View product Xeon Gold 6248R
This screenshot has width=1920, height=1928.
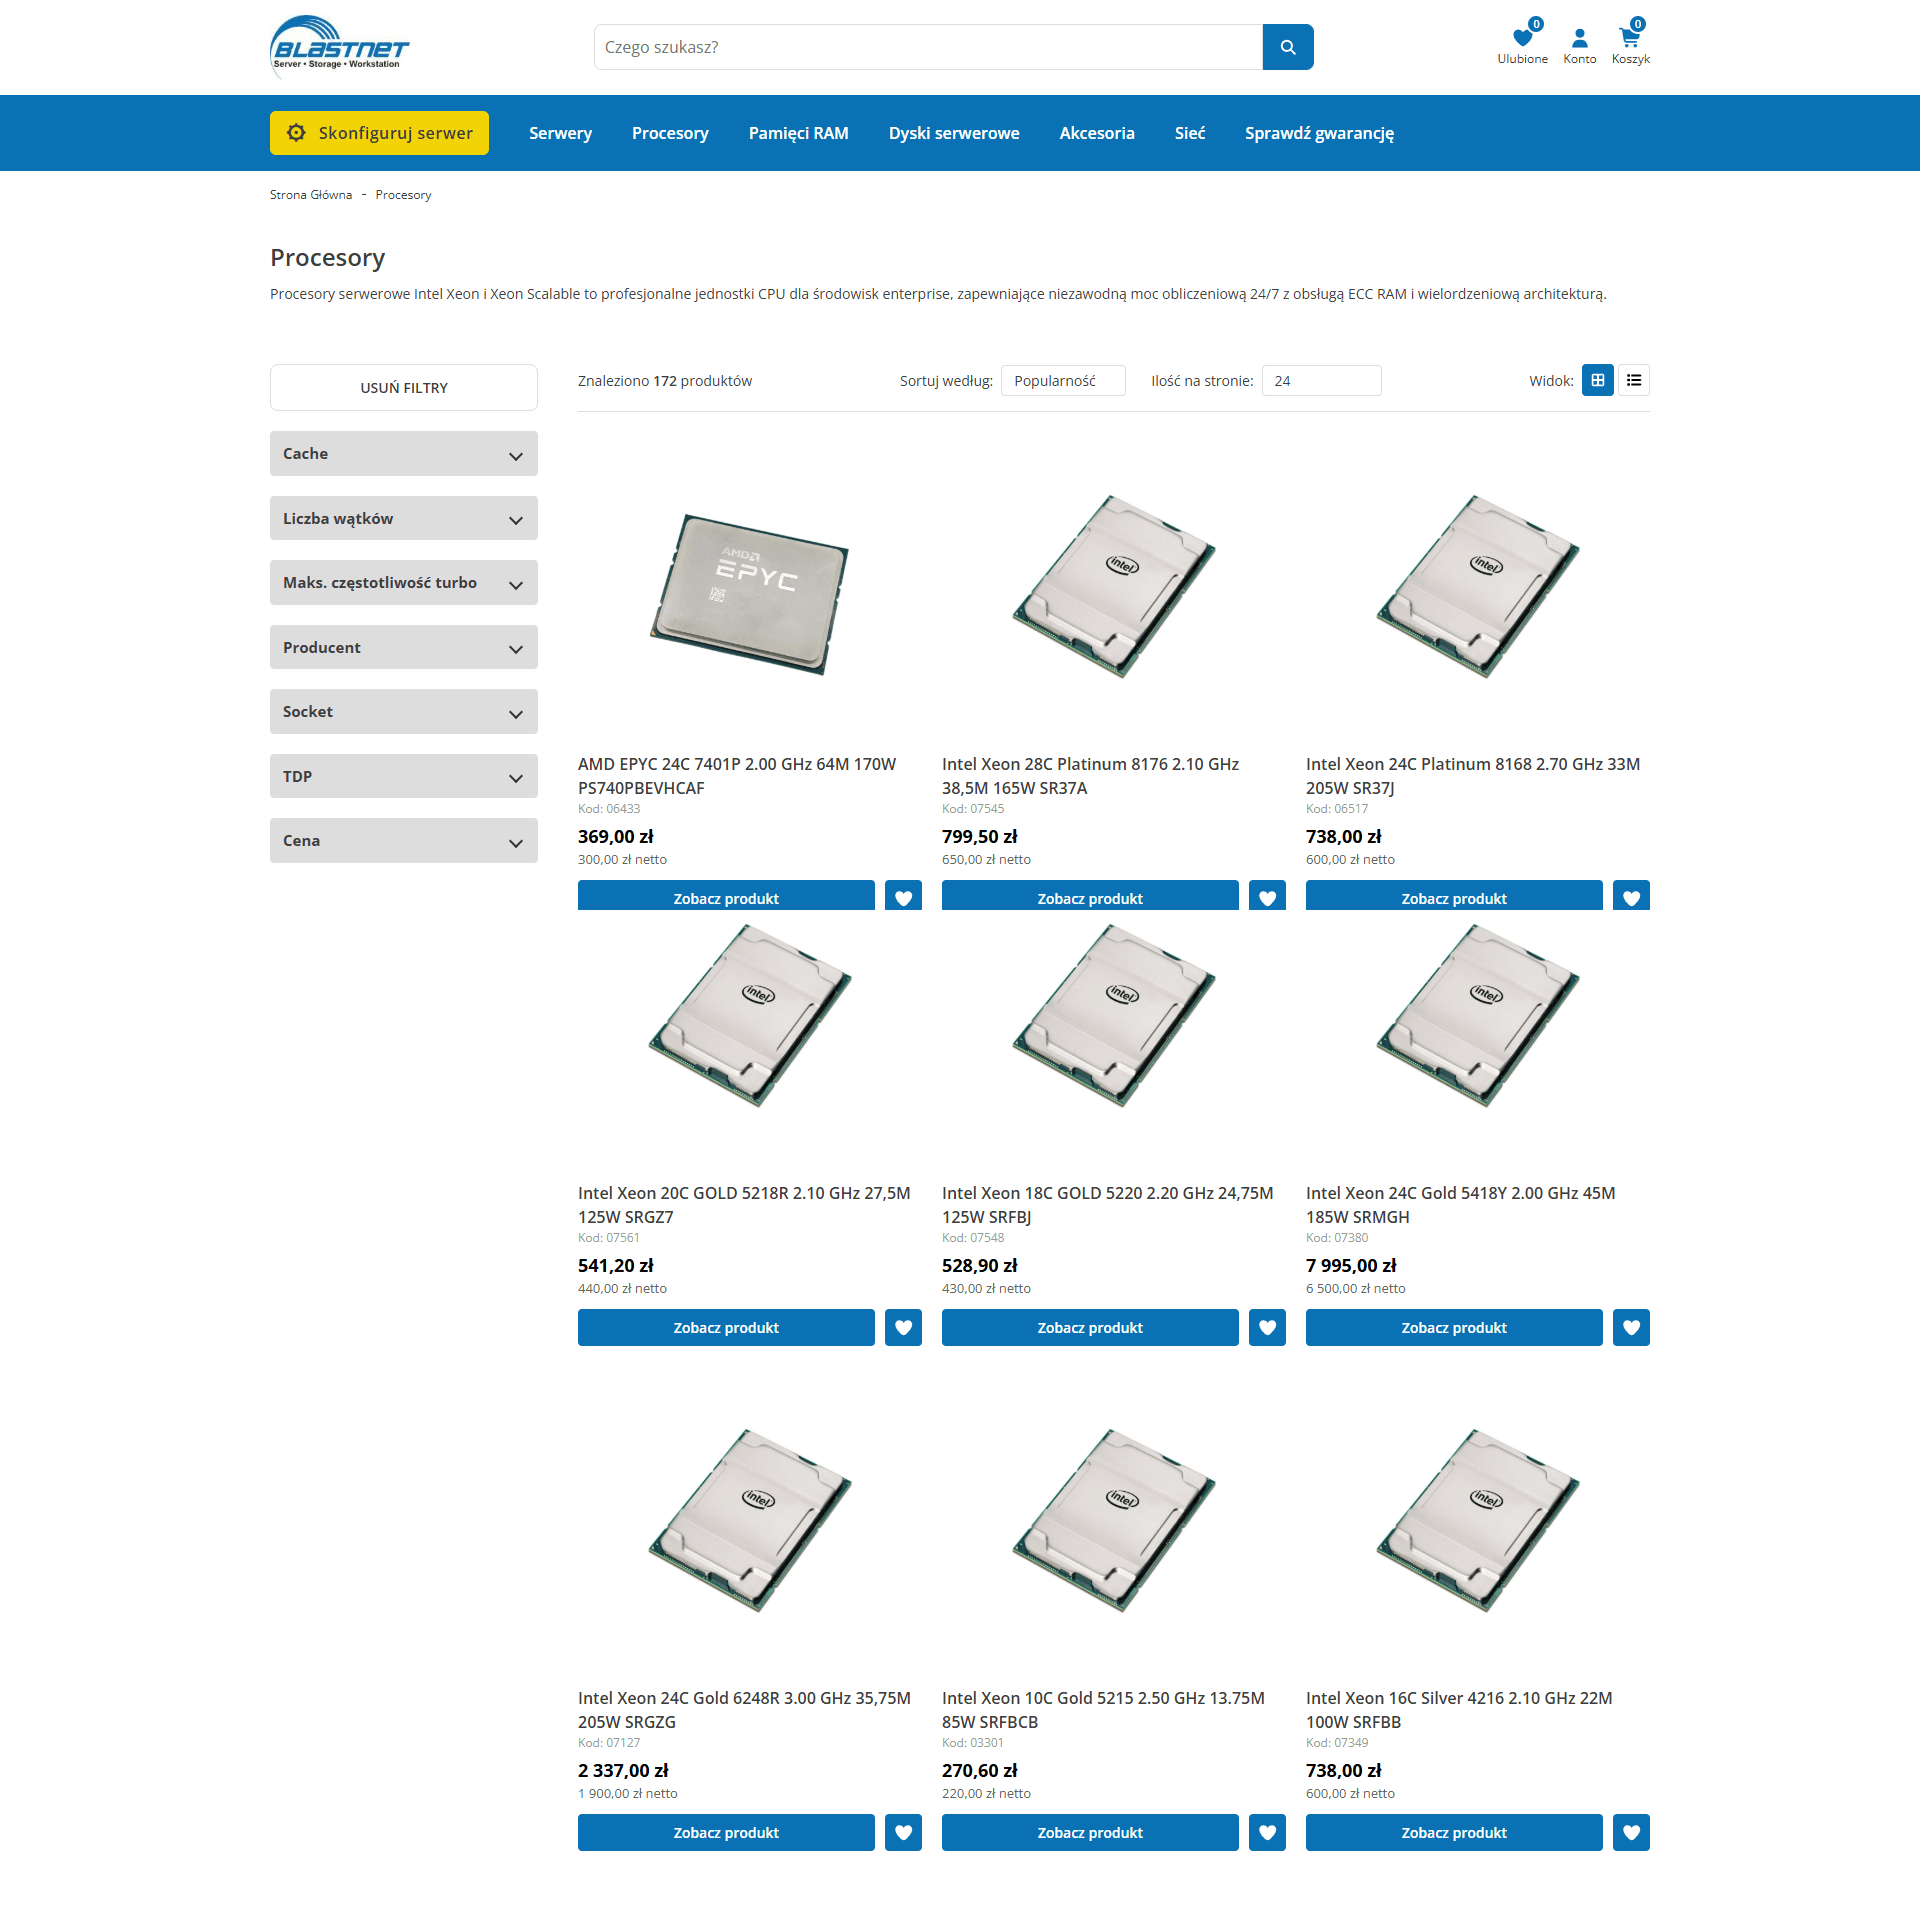tap(726, 1832)
